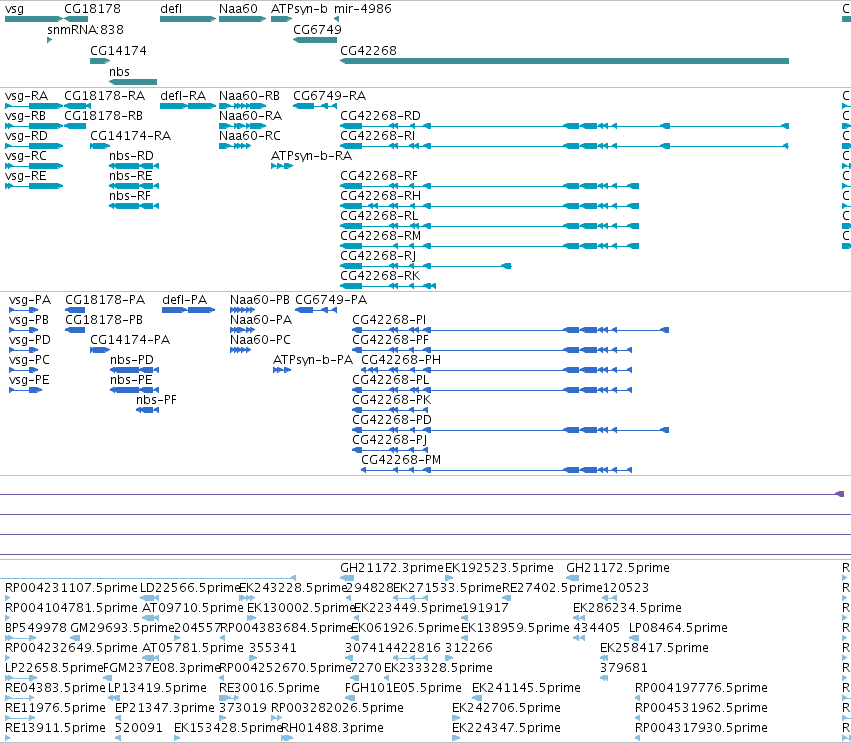Image resolution: width=851 pixels, height=743 pixels.
Task: Open the RP004197776.5prime EST label
Action: (x=701, y=688)
